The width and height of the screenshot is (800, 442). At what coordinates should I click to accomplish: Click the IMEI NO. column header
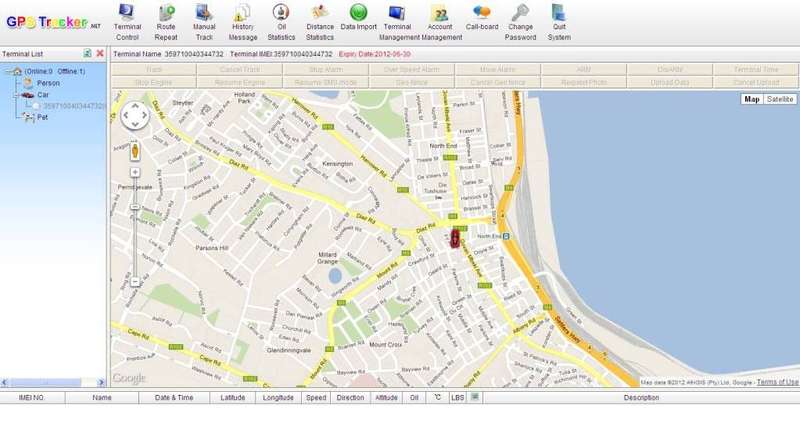(32, 398)
